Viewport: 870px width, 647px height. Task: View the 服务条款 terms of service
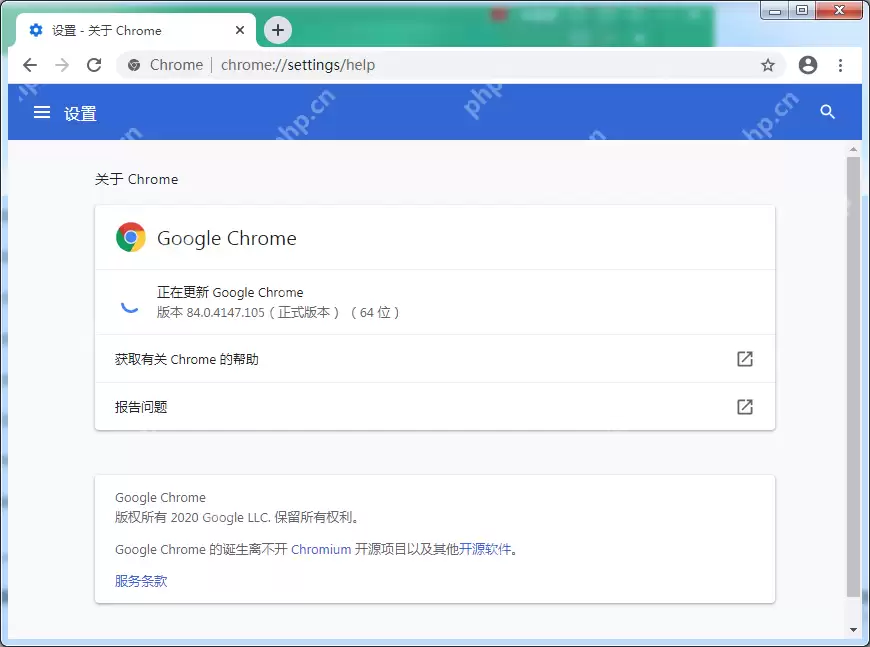tap(140, 581)
